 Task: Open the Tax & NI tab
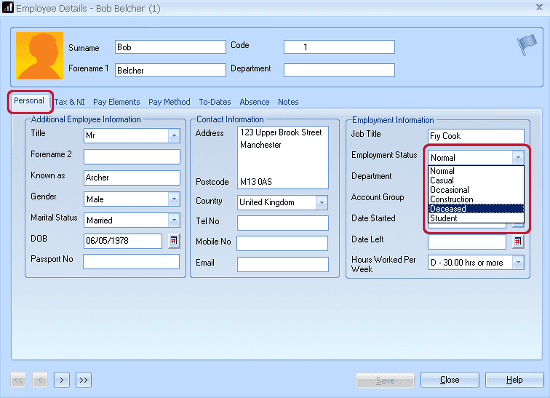[x=70, y=102]
